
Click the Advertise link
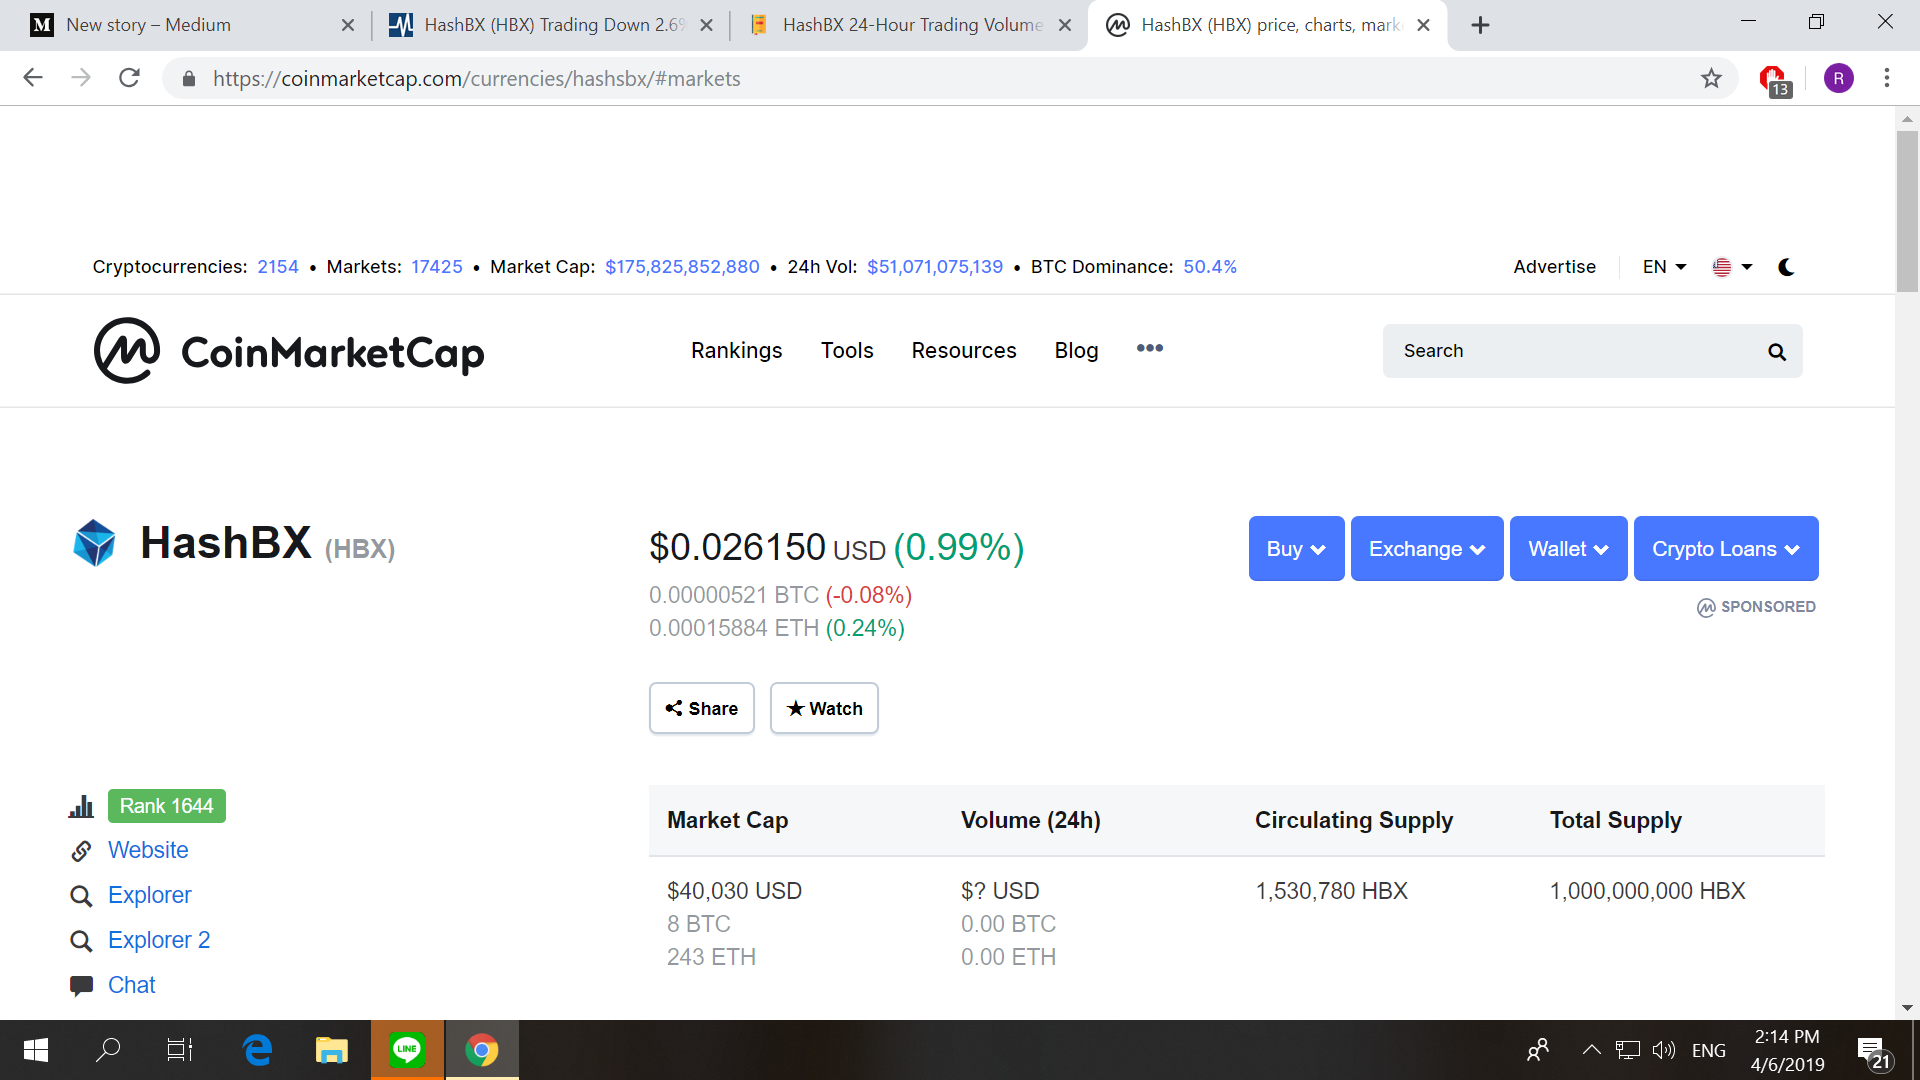(1554, 267)
